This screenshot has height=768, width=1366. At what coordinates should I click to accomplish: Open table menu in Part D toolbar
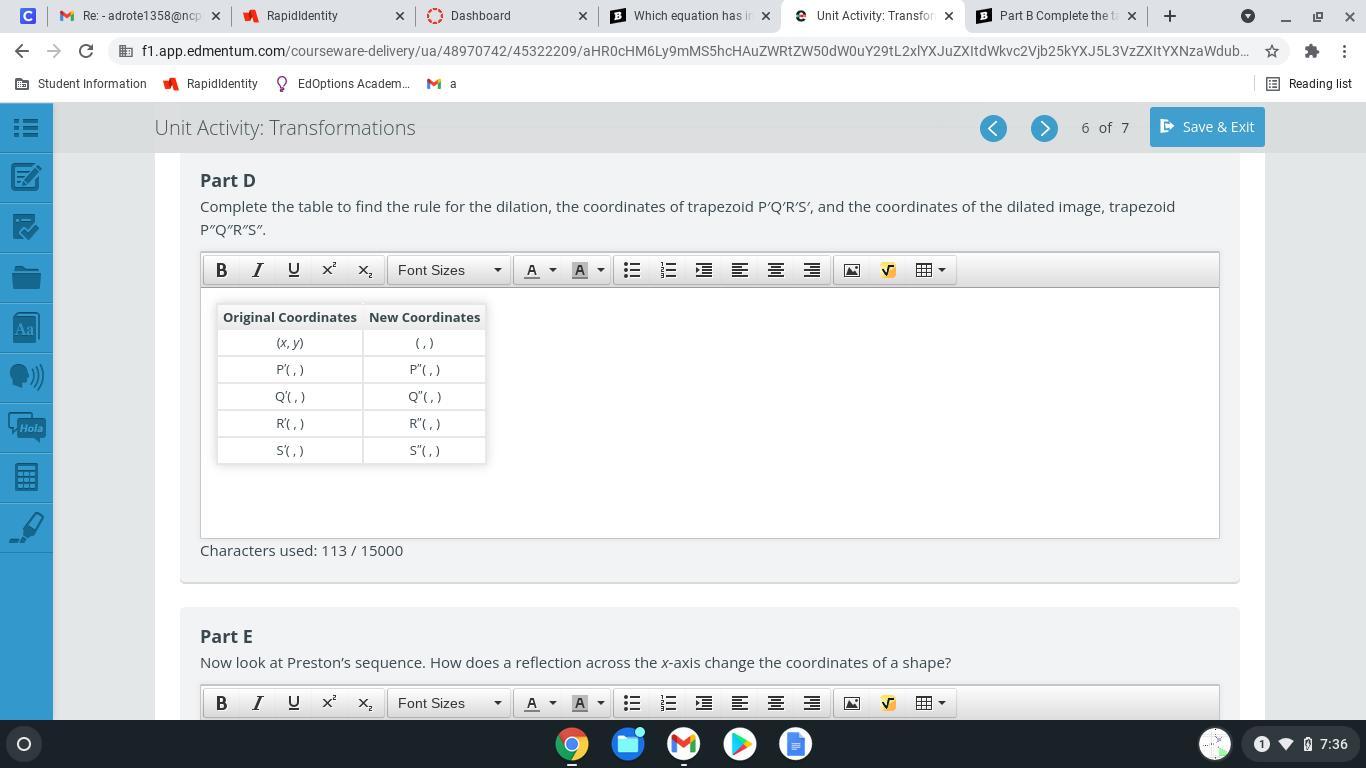coord(931,270)
